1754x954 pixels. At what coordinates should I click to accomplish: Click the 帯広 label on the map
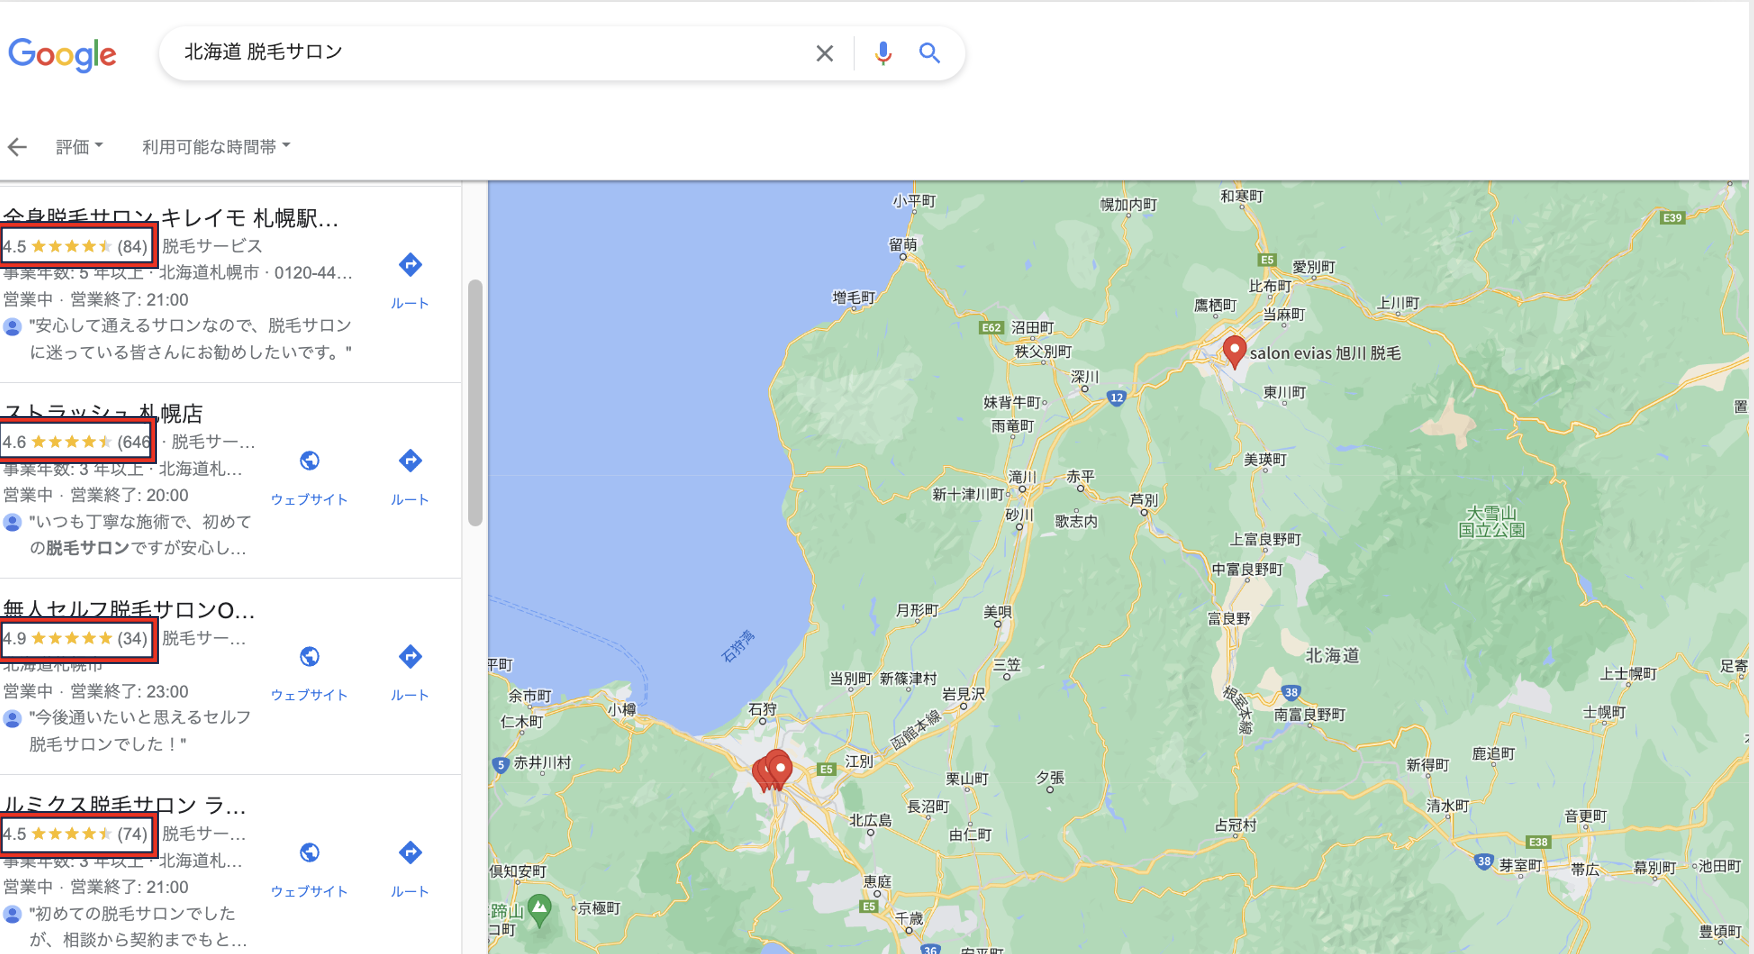1585,870
